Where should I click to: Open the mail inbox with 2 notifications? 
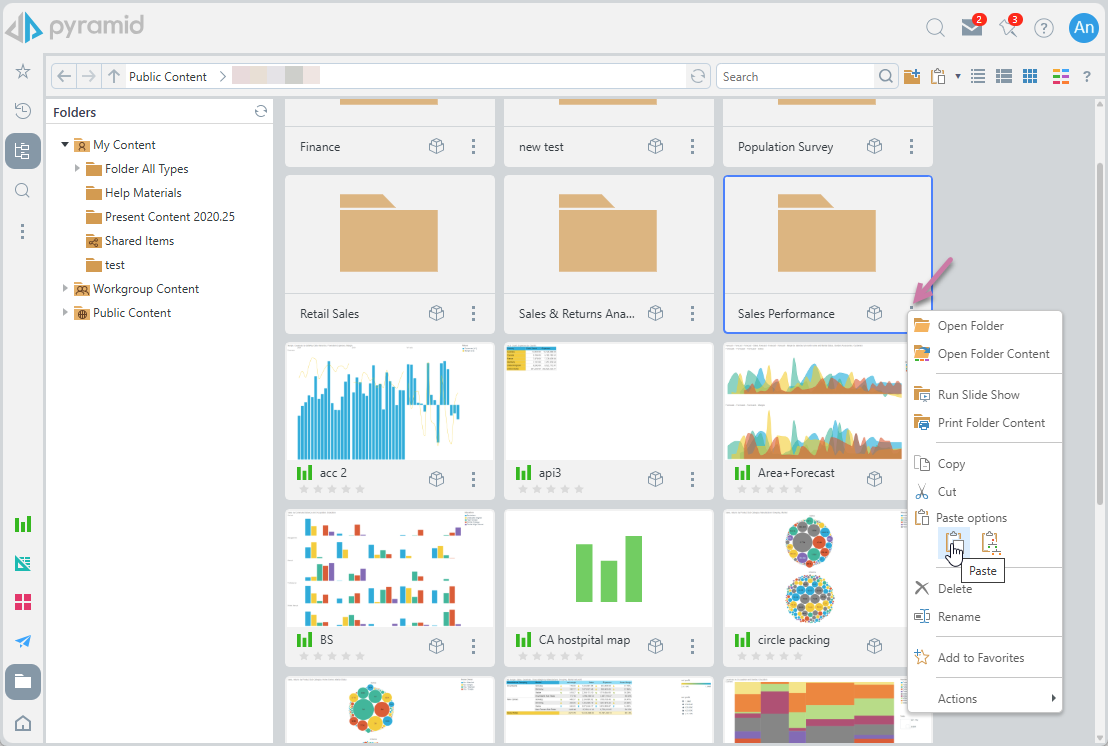tap(970, 28)
